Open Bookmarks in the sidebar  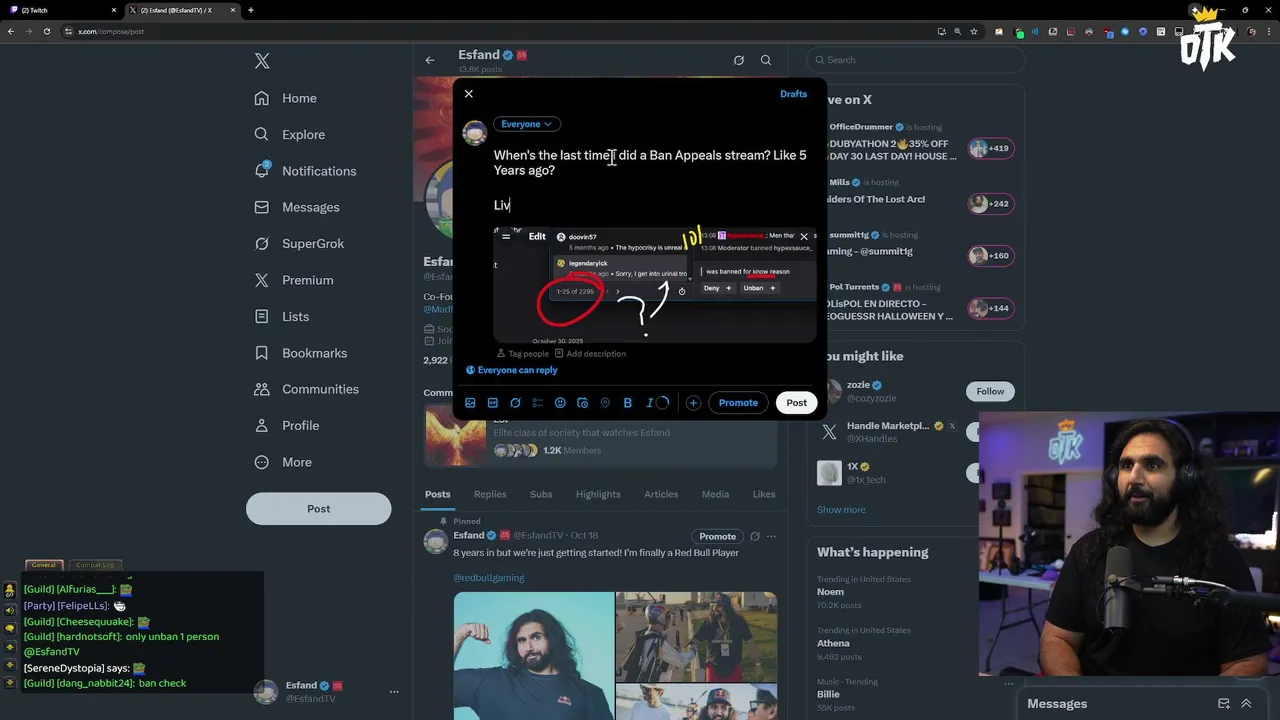click(301, 353)
